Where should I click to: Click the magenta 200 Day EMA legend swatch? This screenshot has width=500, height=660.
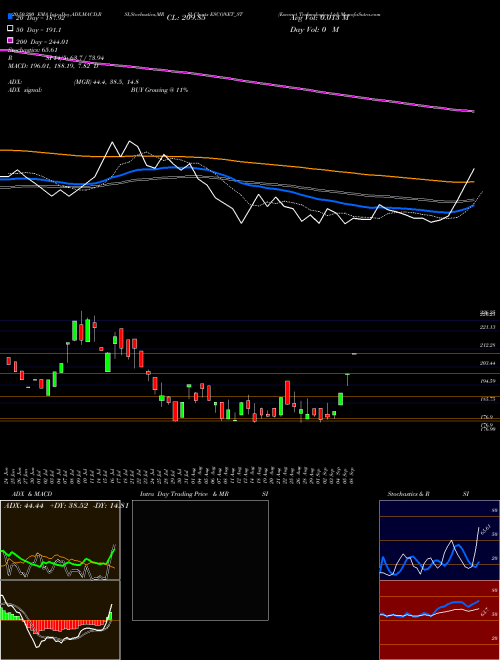pyautogui.click(x=10, y=41)
